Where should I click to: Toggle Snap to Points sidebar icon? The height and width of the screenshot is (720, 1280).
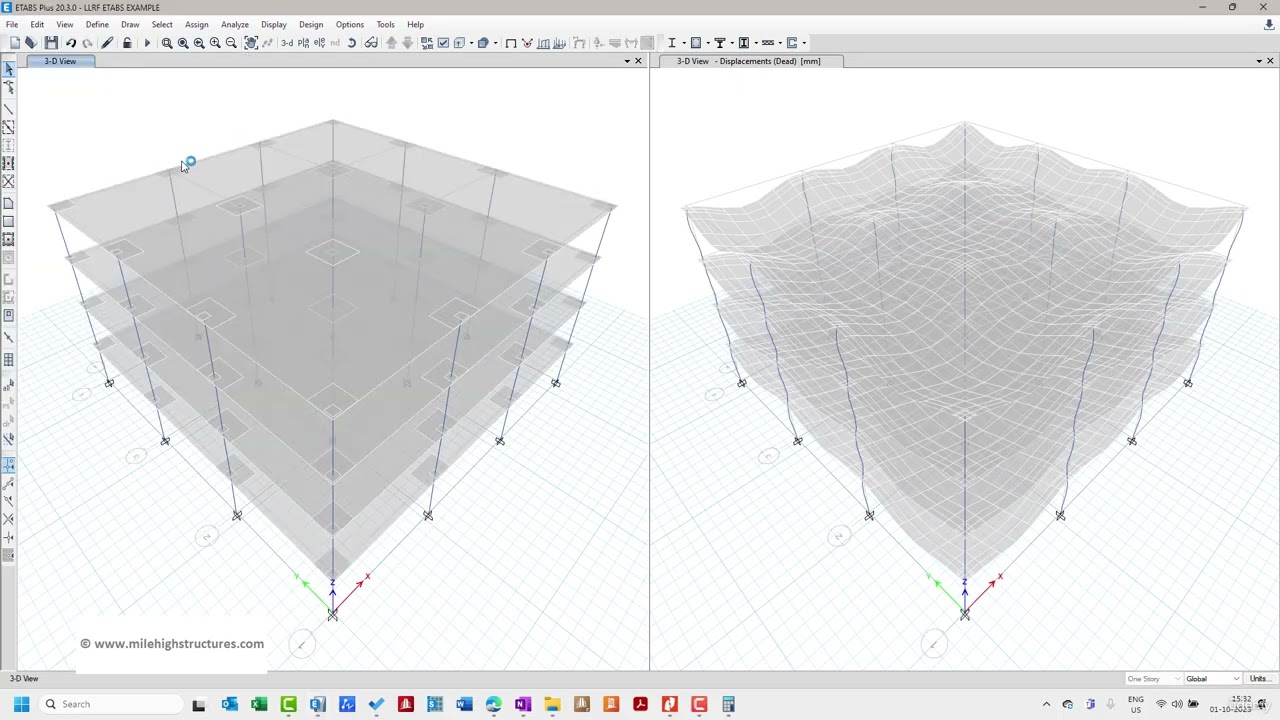pyautogui.click(x=8, y=464)
